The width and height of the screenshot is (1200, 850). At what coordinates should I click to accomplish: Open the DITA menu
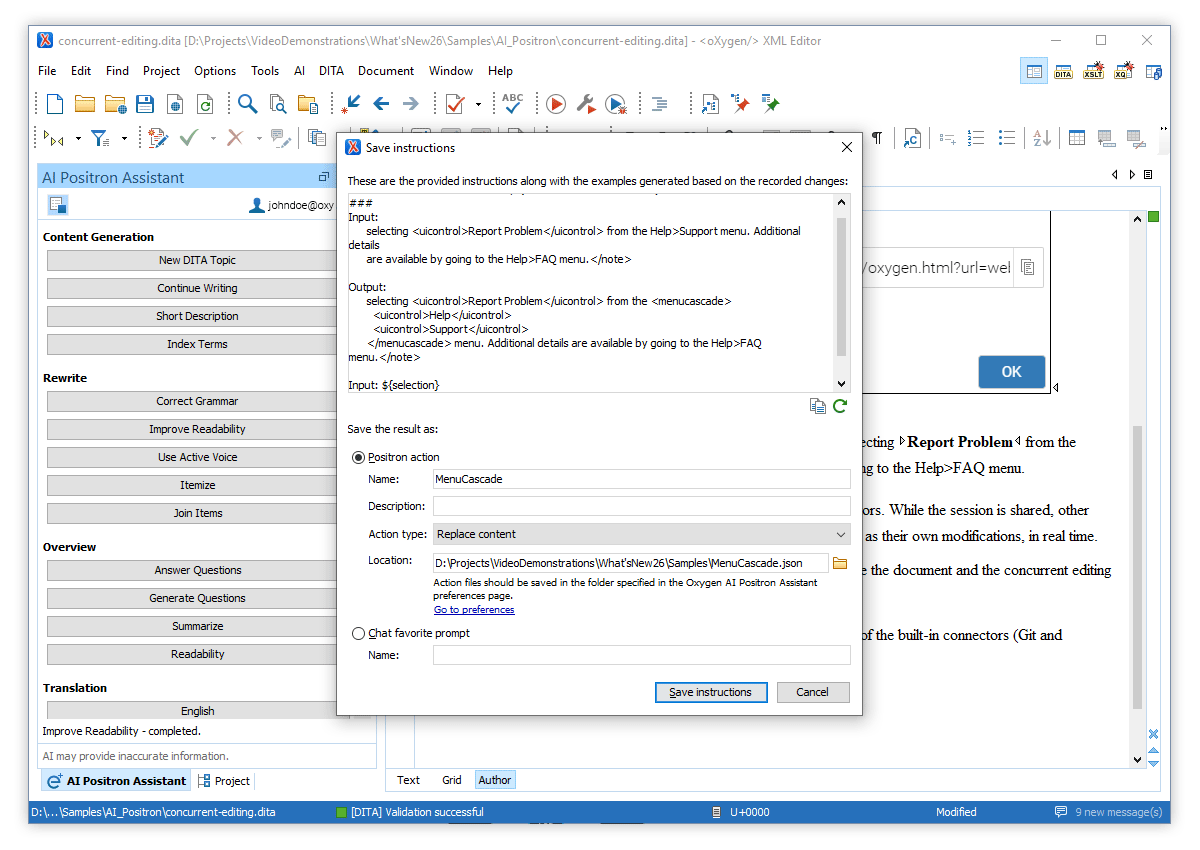[x=331, y=71]
